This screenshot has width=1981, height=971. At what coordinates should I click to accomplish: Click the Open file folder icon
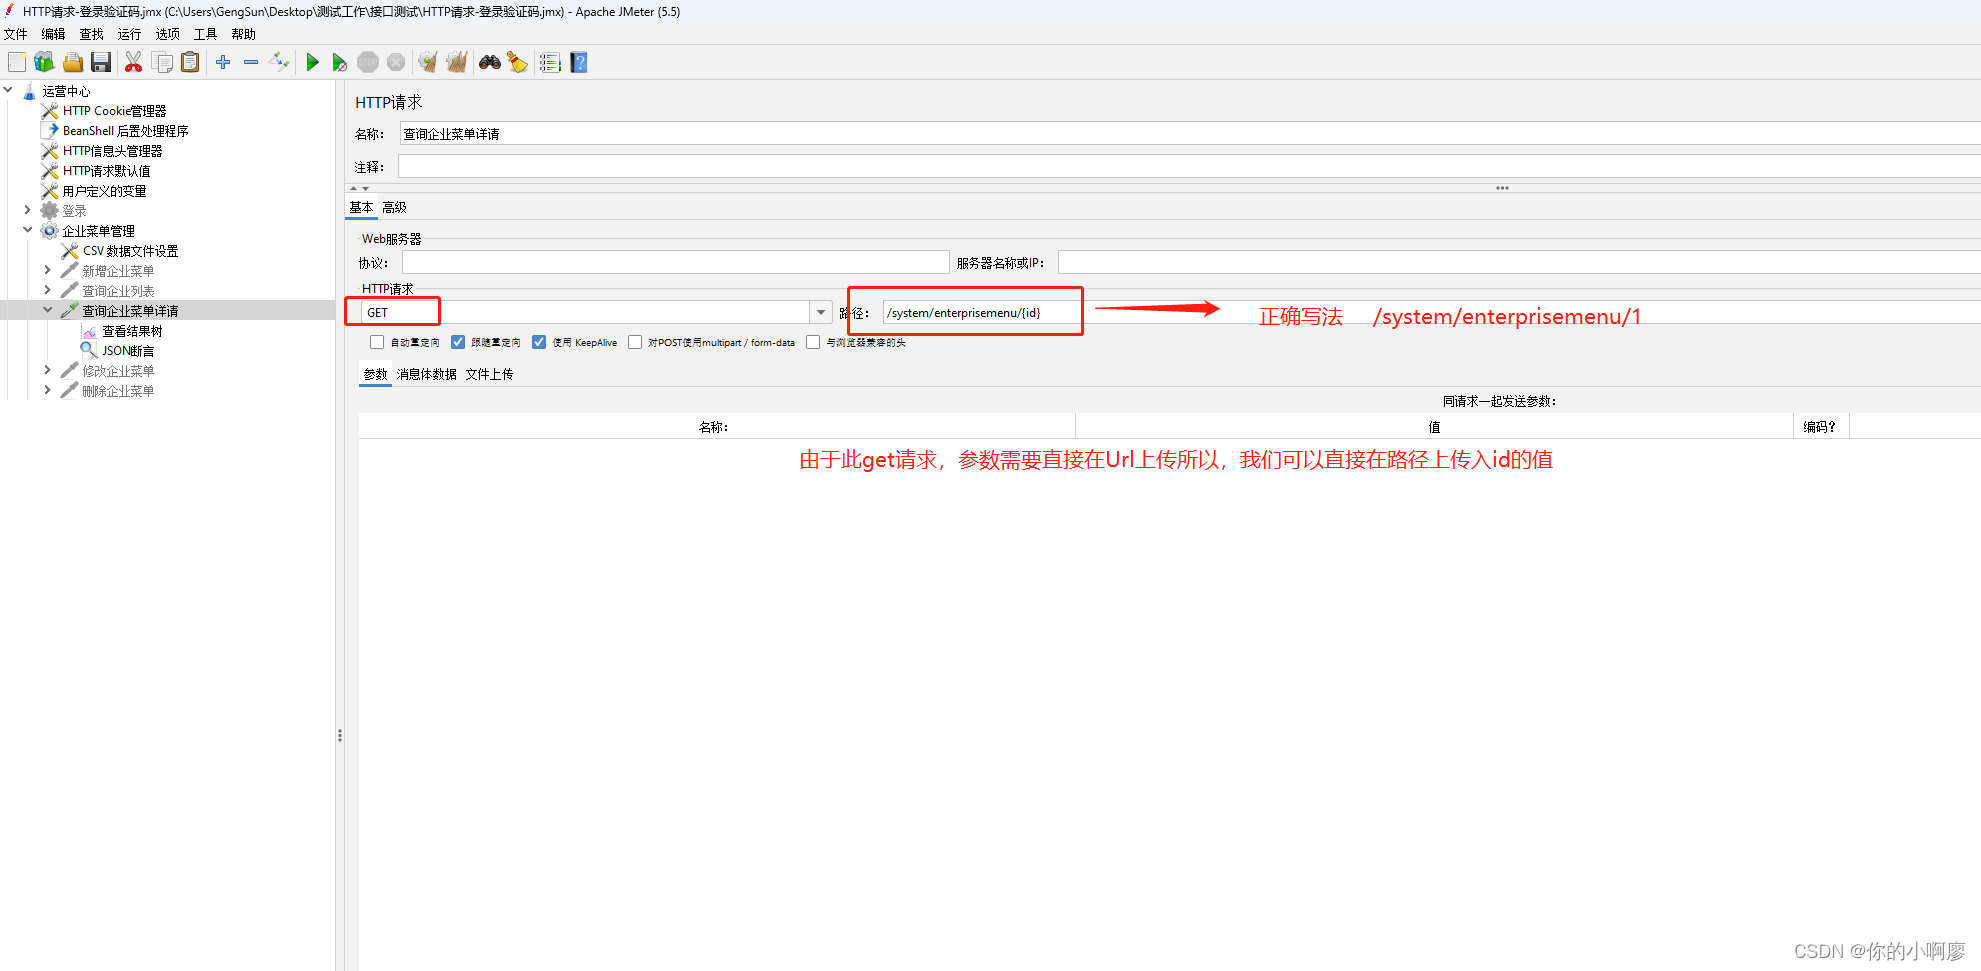click(73, 62)
